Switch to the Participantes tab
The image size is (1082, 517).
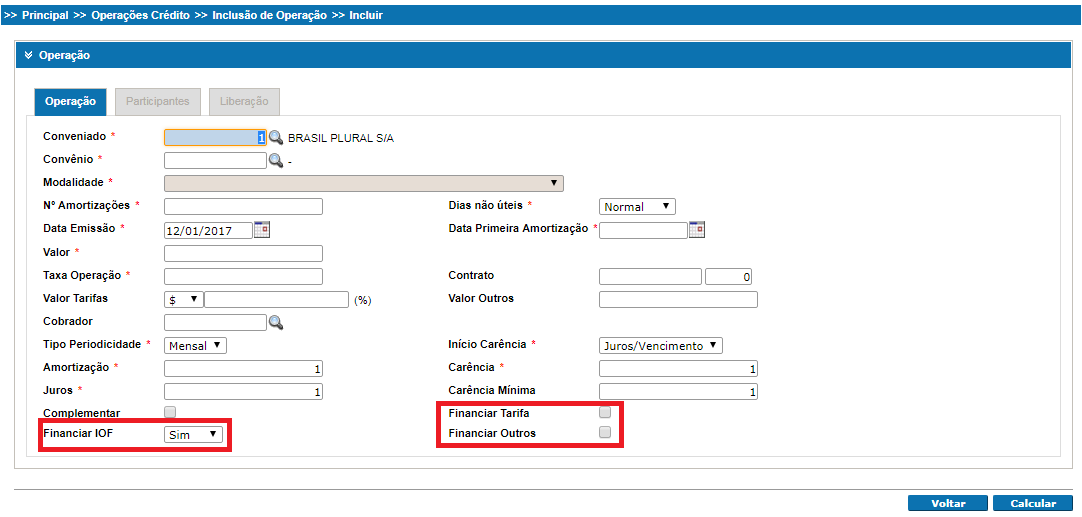coord(158,102)
